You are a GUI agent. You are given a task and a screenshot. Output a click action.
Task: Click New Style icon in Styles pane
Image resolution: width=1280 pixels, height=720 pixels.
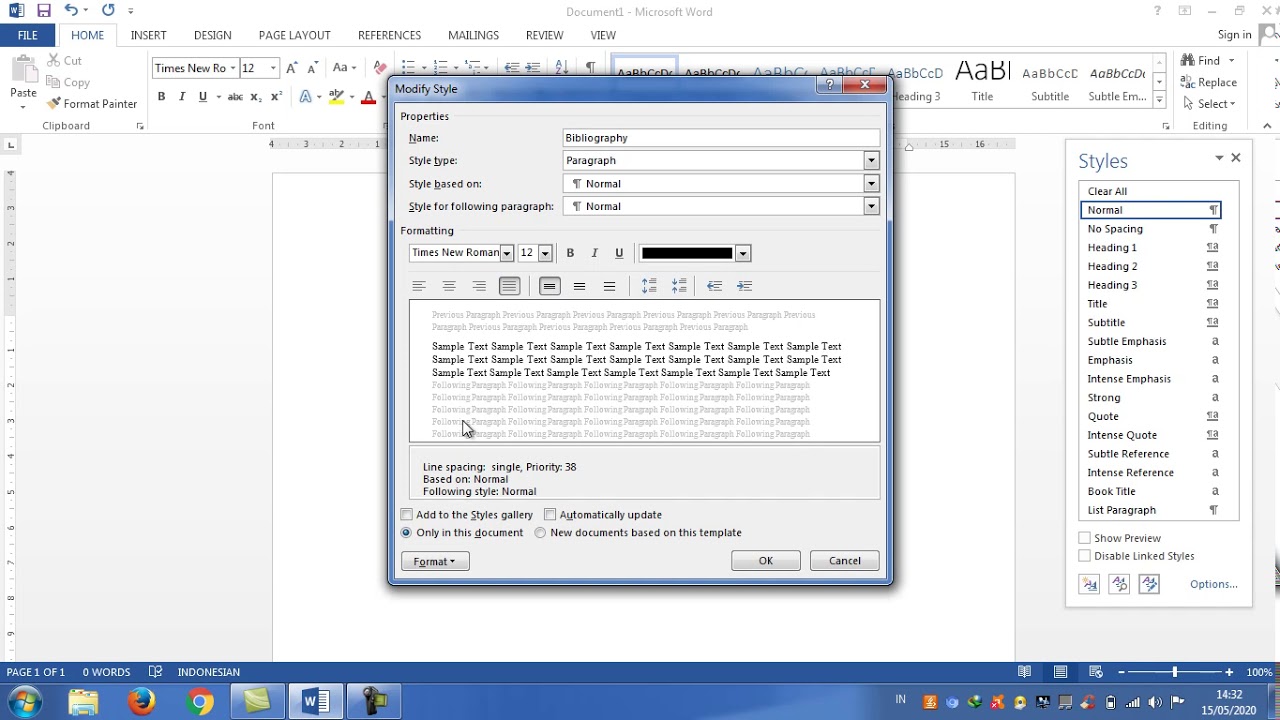[1089, 584]
